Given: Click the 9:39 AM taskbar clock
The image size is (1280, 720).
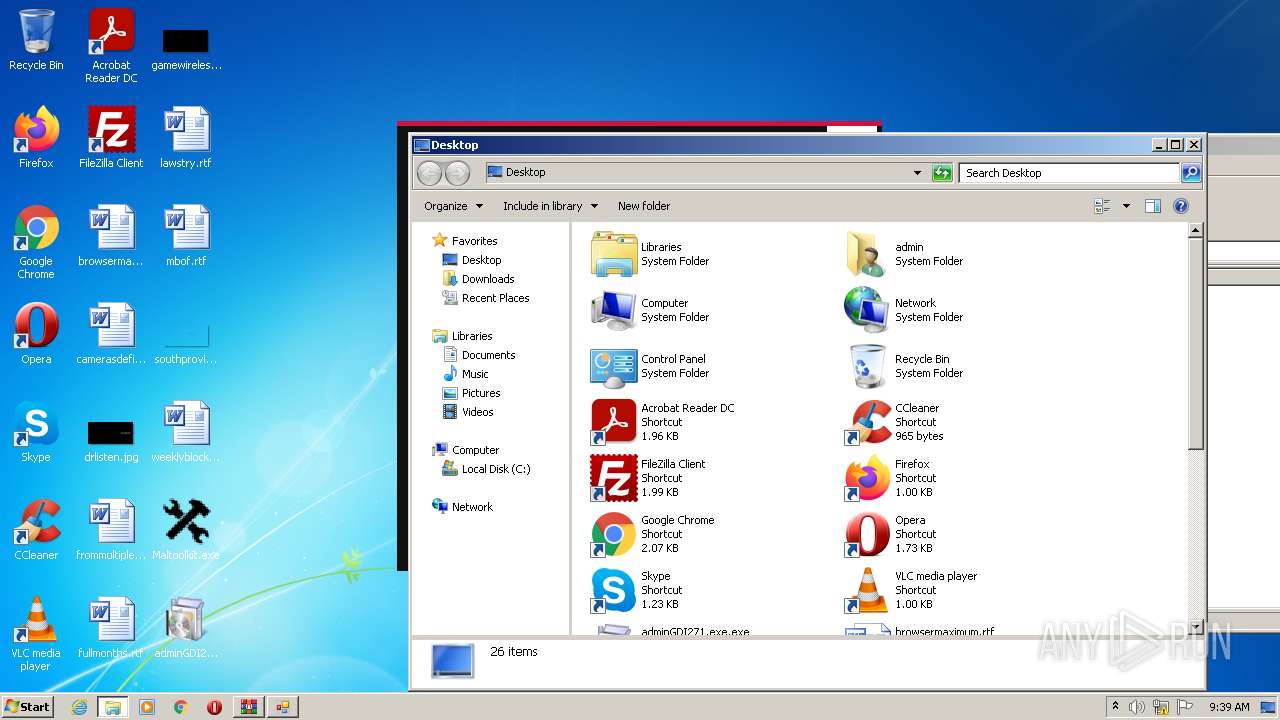Looking at the screenshot, I should pyautogui.click(x=1229, y=707).
